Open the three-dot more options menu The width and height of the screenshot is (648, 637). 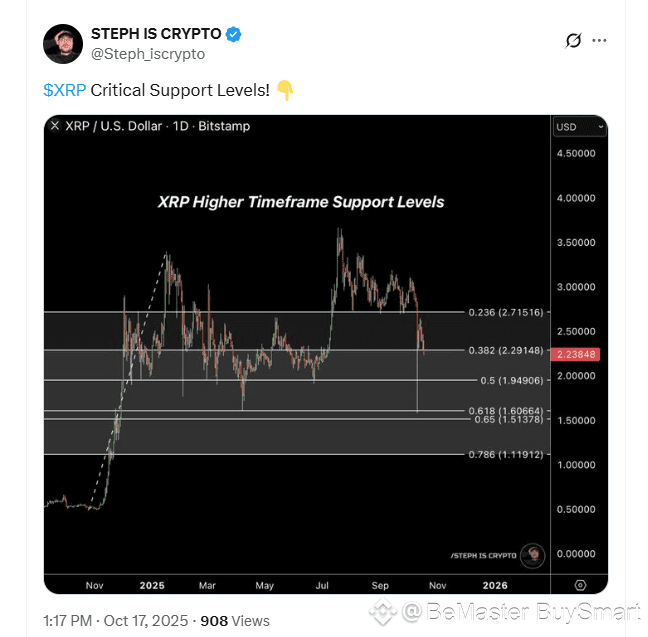point(600,41)
